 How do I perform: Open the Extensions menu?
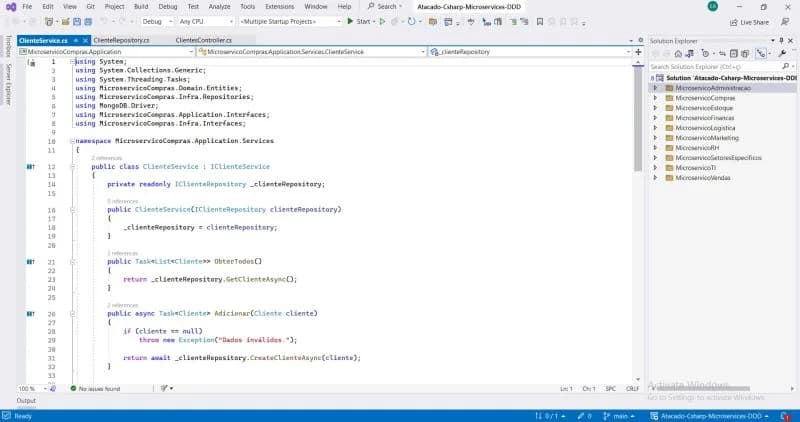[x=280, y=7]
